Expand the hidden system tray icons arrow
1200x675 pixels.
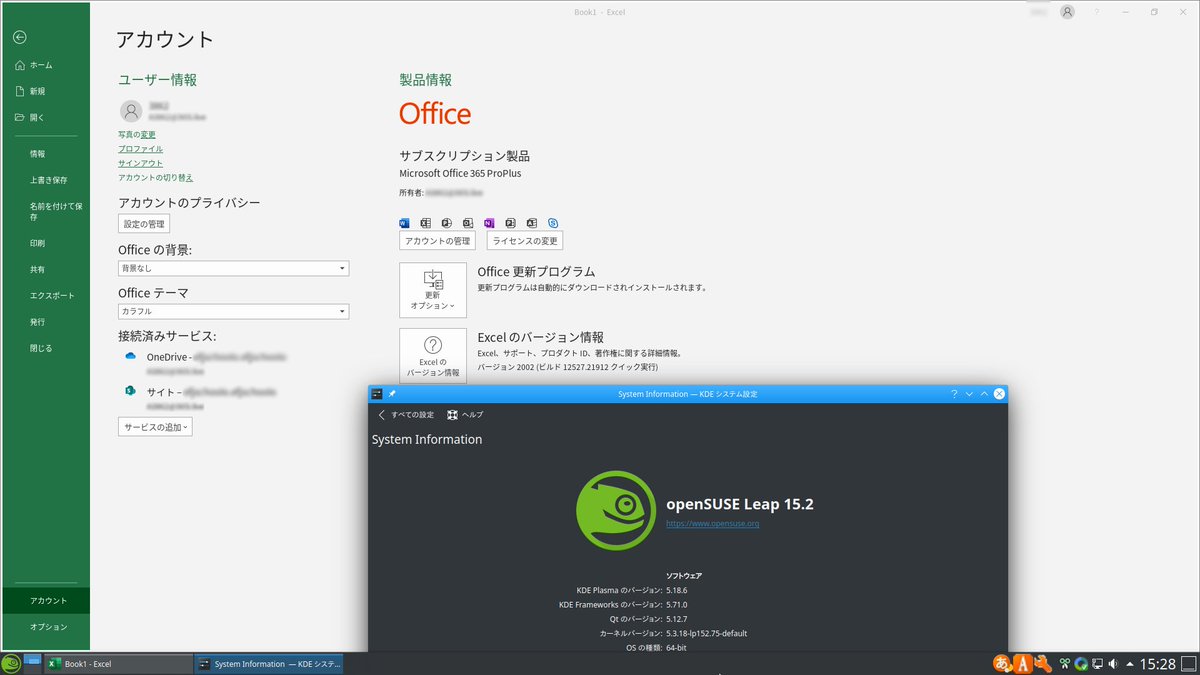pyautogui.click(x=1130, y=664)
